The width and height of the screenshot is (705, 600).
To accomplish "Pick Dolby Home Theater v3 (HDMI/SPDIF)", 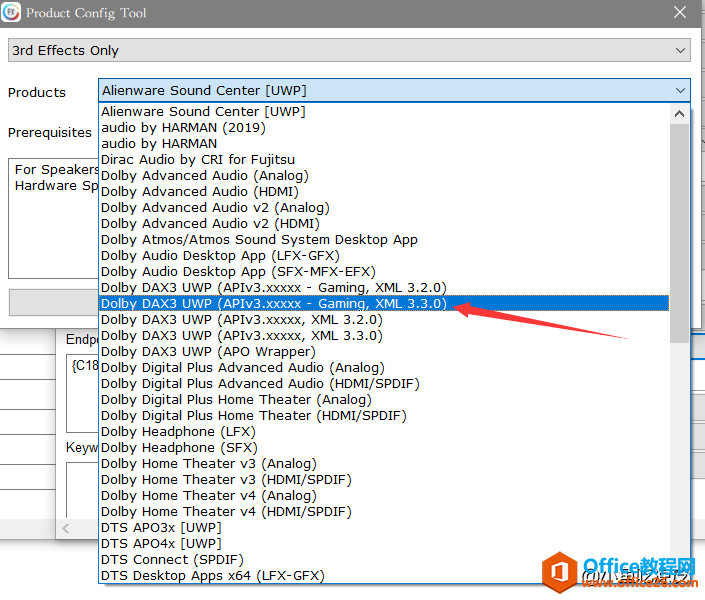I will (x=384, y=480).
